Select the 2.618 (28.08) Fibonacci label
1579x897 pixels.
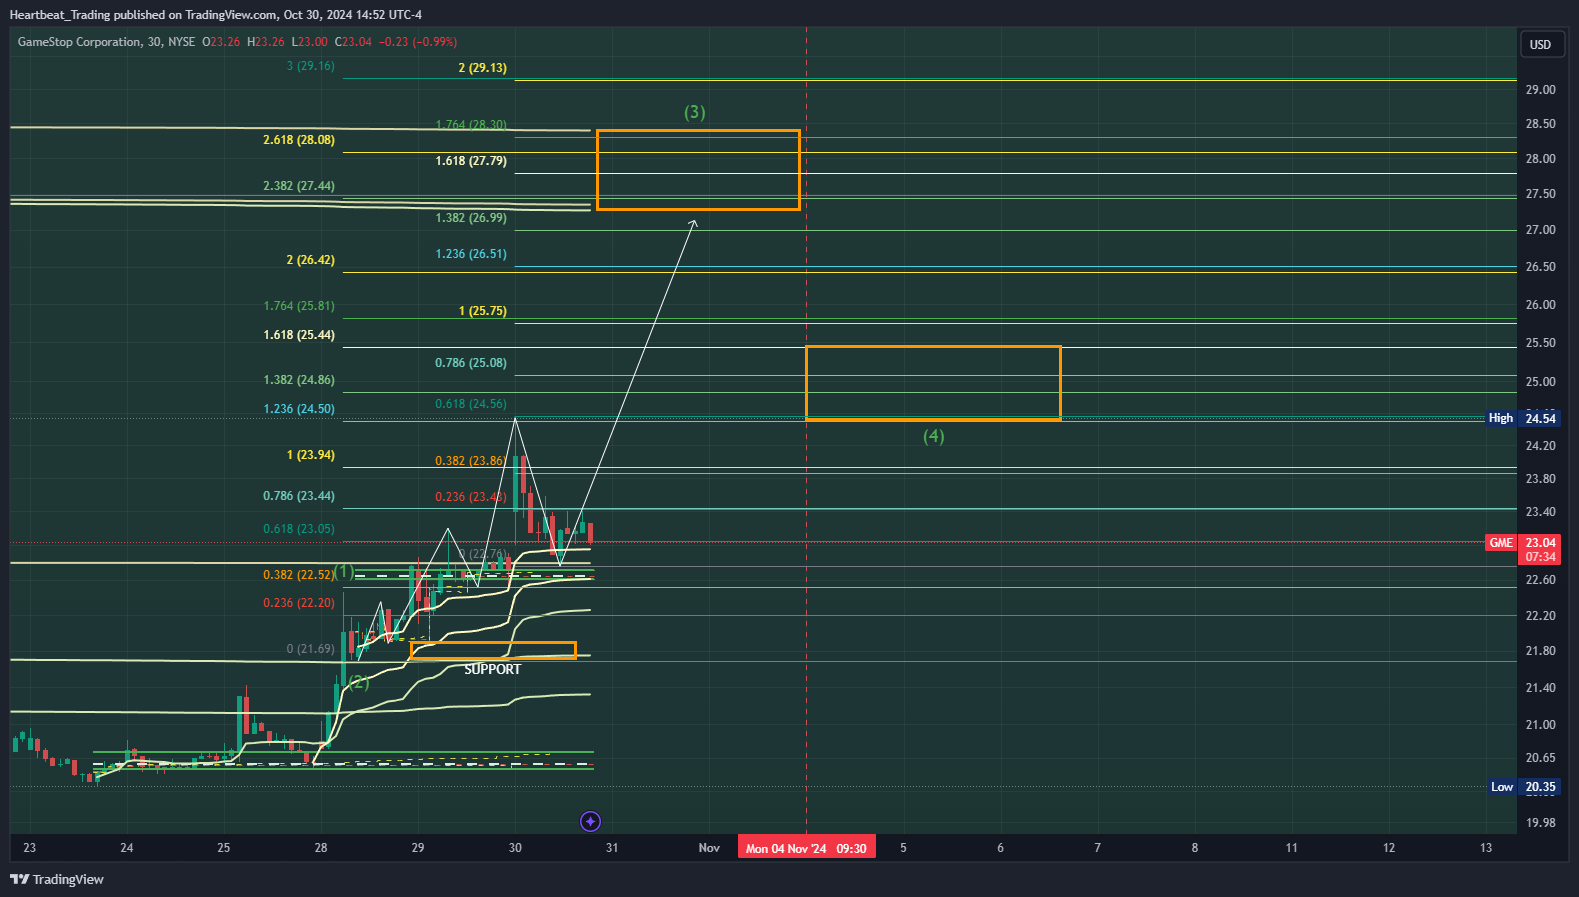(299, 140)
